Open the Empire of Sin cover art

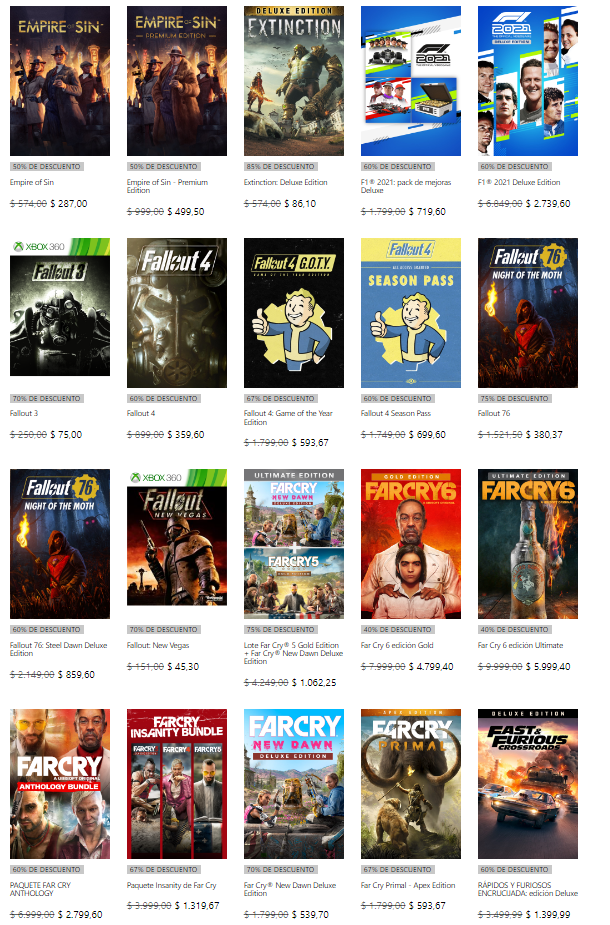(x=60, y=81)
